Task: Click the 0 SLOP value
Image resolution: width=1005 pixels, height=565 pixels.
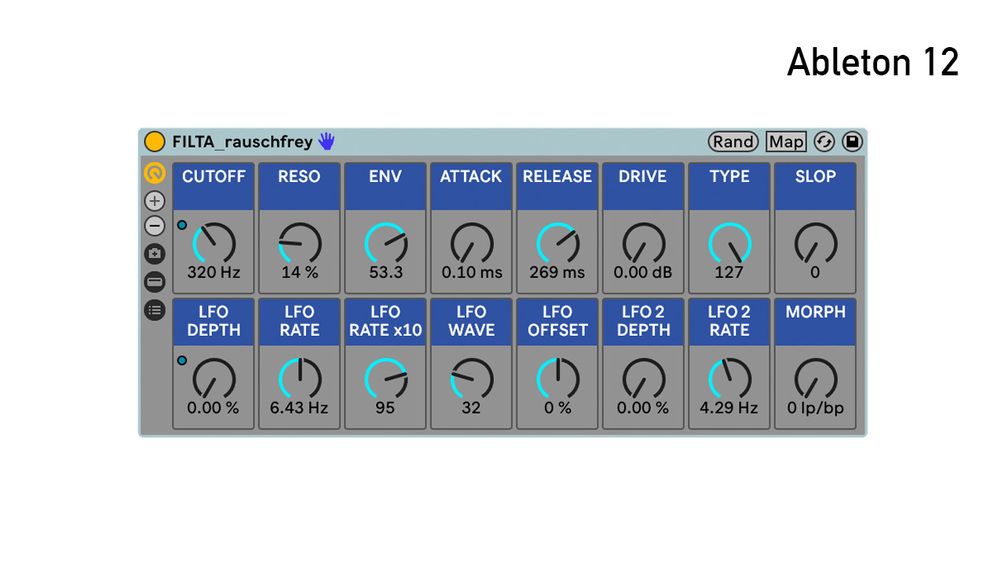Action: coord(815,272)
